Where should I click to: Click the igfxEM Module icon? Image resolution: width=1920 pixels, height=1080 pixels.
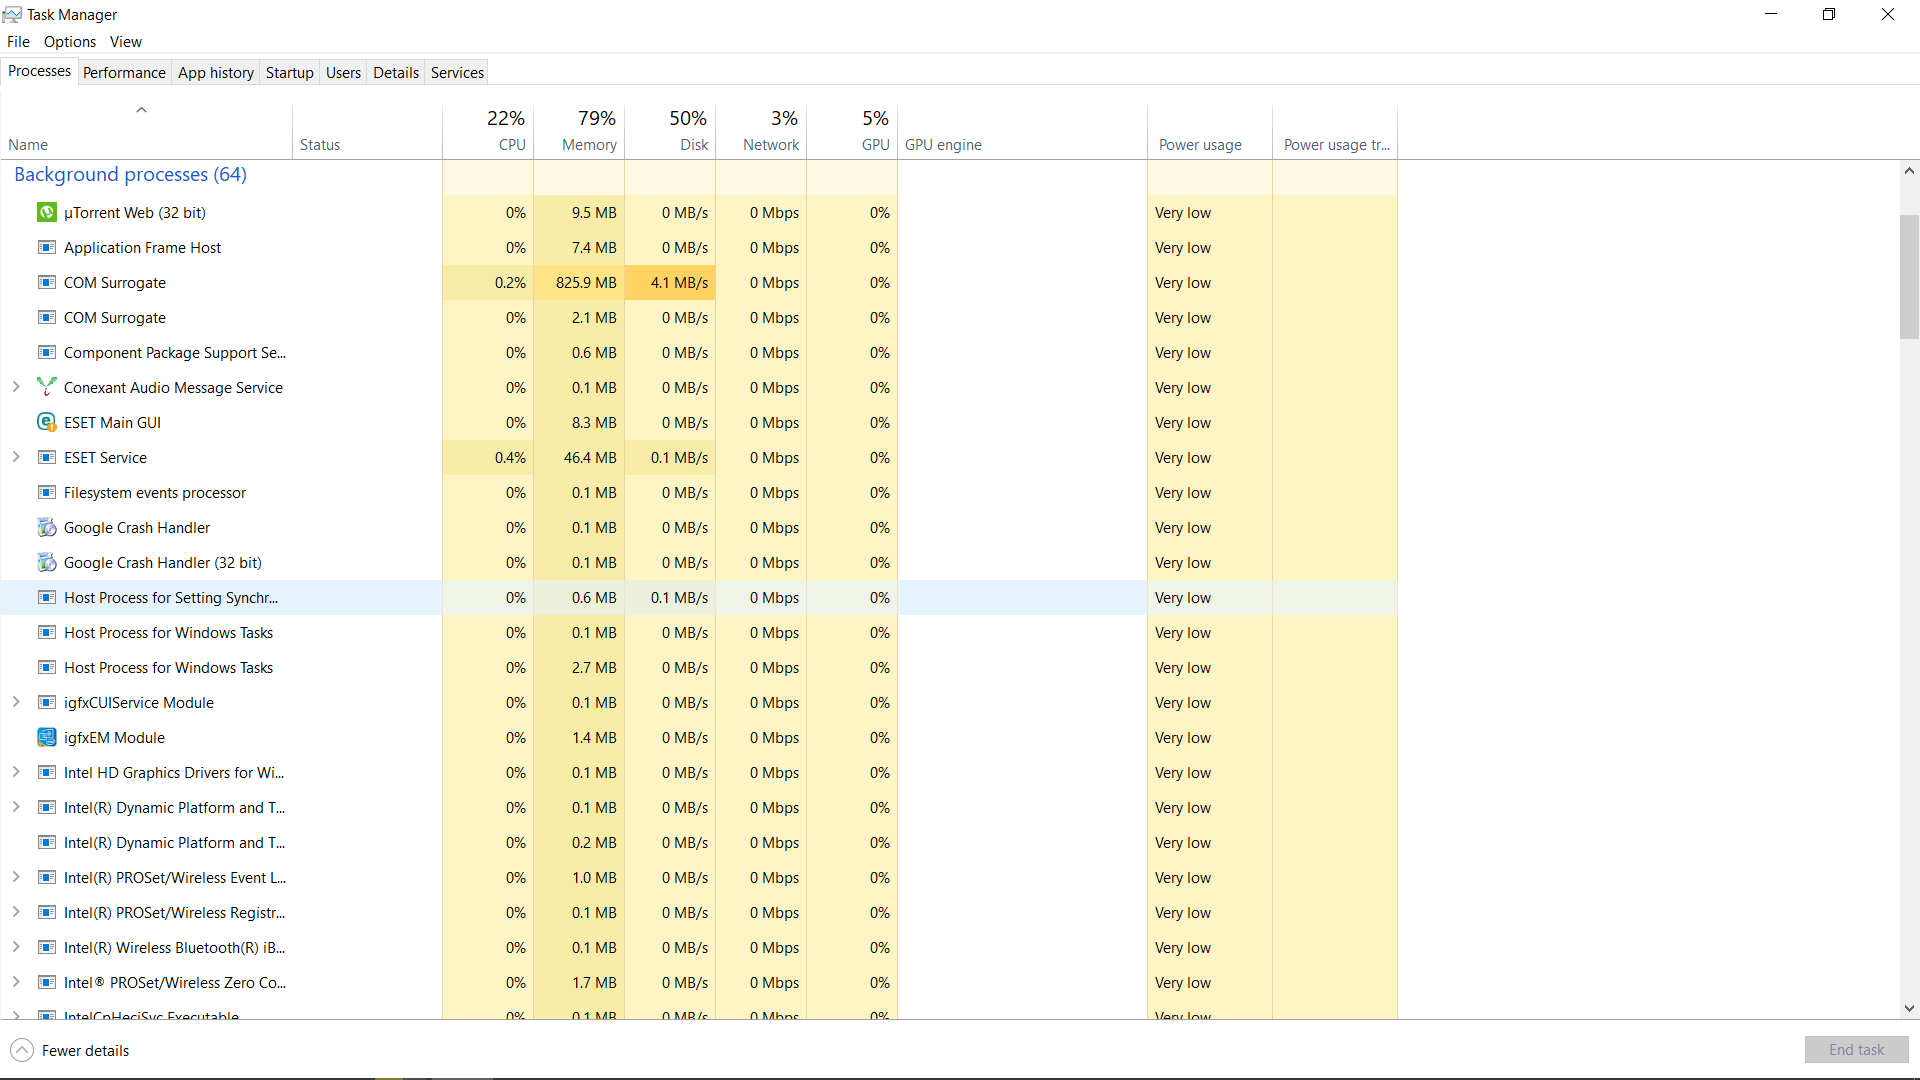(x=46, y=738)
